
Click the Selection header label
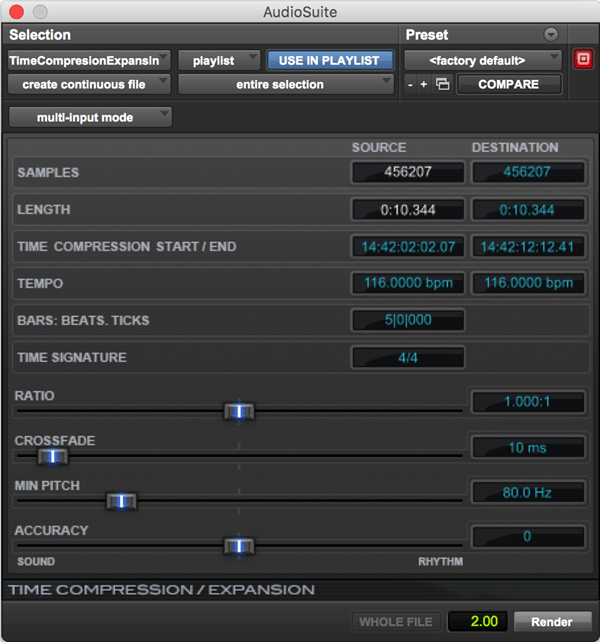(x=40, y=35)
